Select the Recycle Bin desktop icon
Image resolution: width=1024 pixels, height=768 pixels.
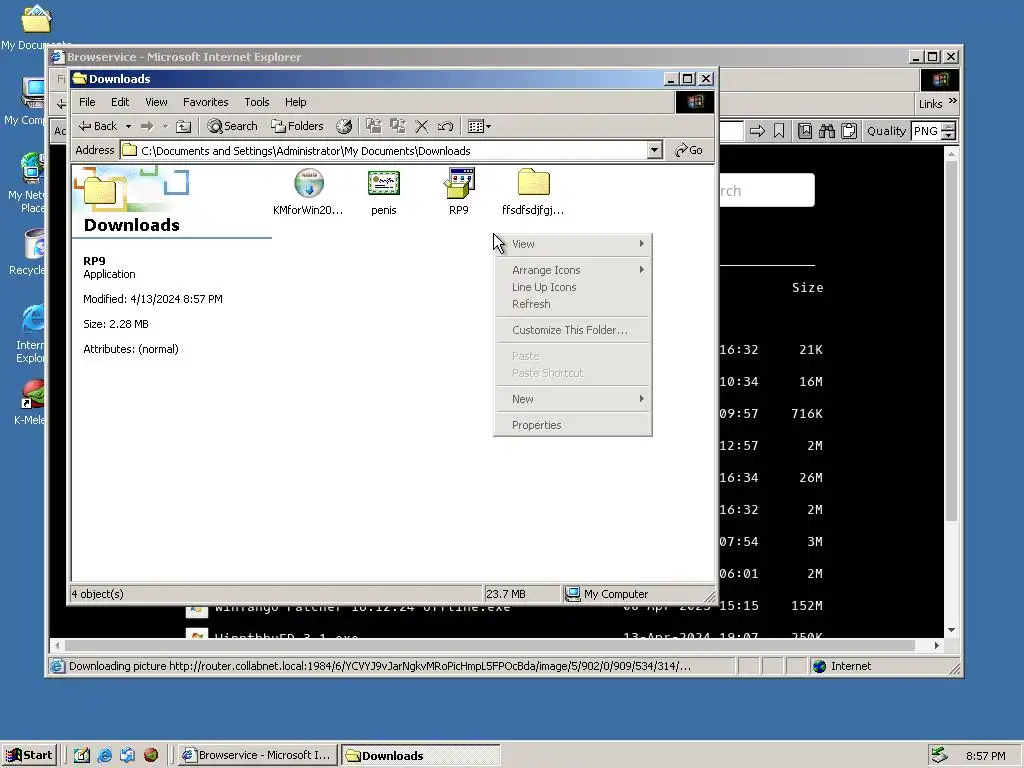point(27,252)
